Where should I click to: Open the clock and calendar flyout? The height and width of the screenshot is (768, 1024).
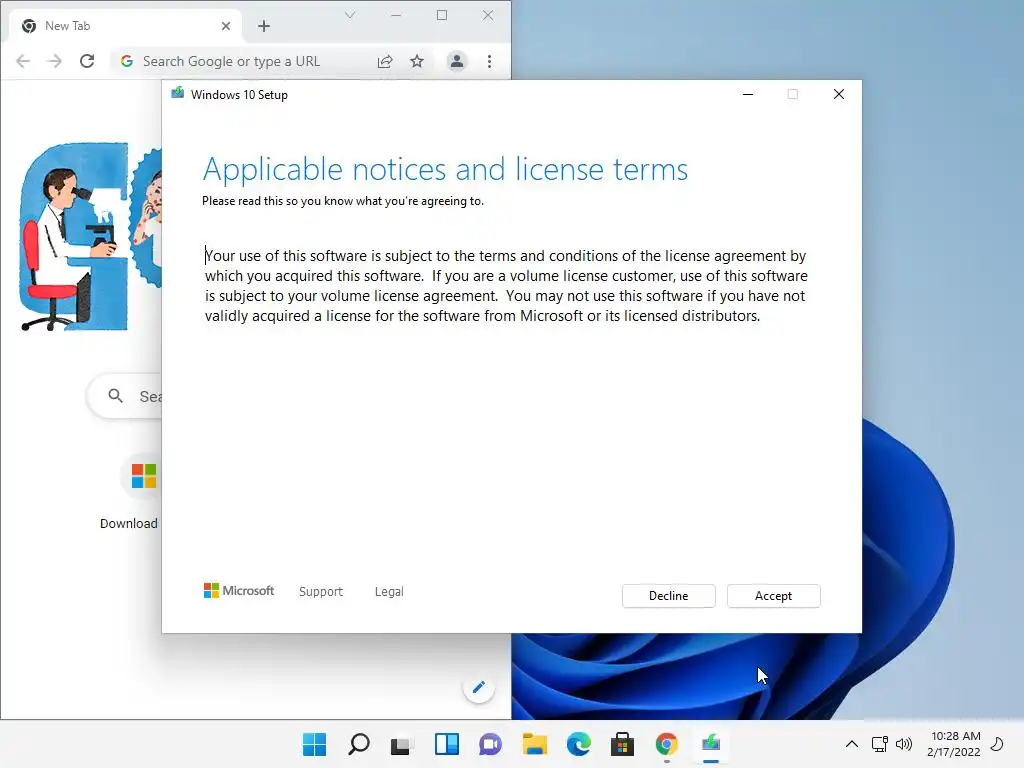click(953, 744)
